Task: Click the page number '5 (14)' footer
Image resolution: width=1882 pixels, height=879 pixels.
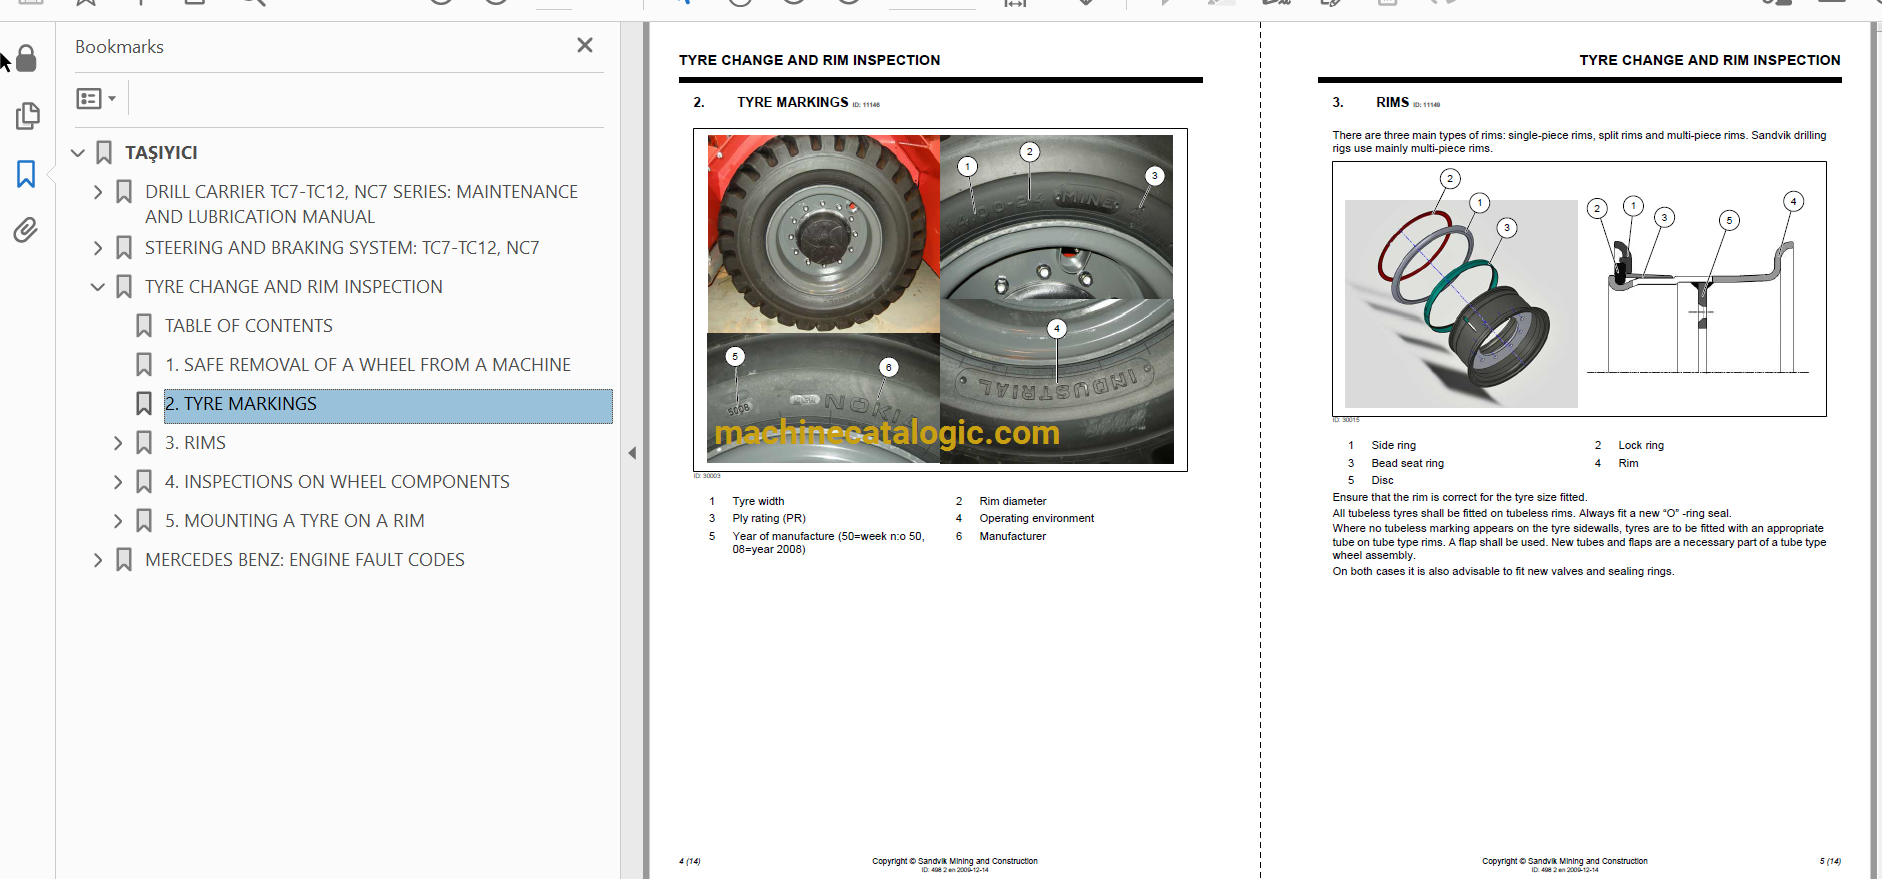Action: pyautogui.click(x=1830, y=861)
